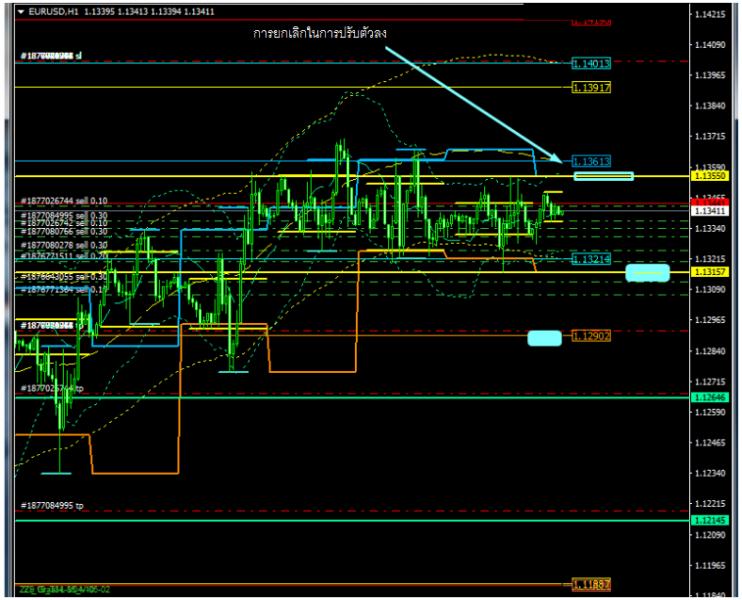The width and height of the screenshot is (742, 600).
Task: Select order #1877084995 sell 0.30 label
Action: [64, 215]
